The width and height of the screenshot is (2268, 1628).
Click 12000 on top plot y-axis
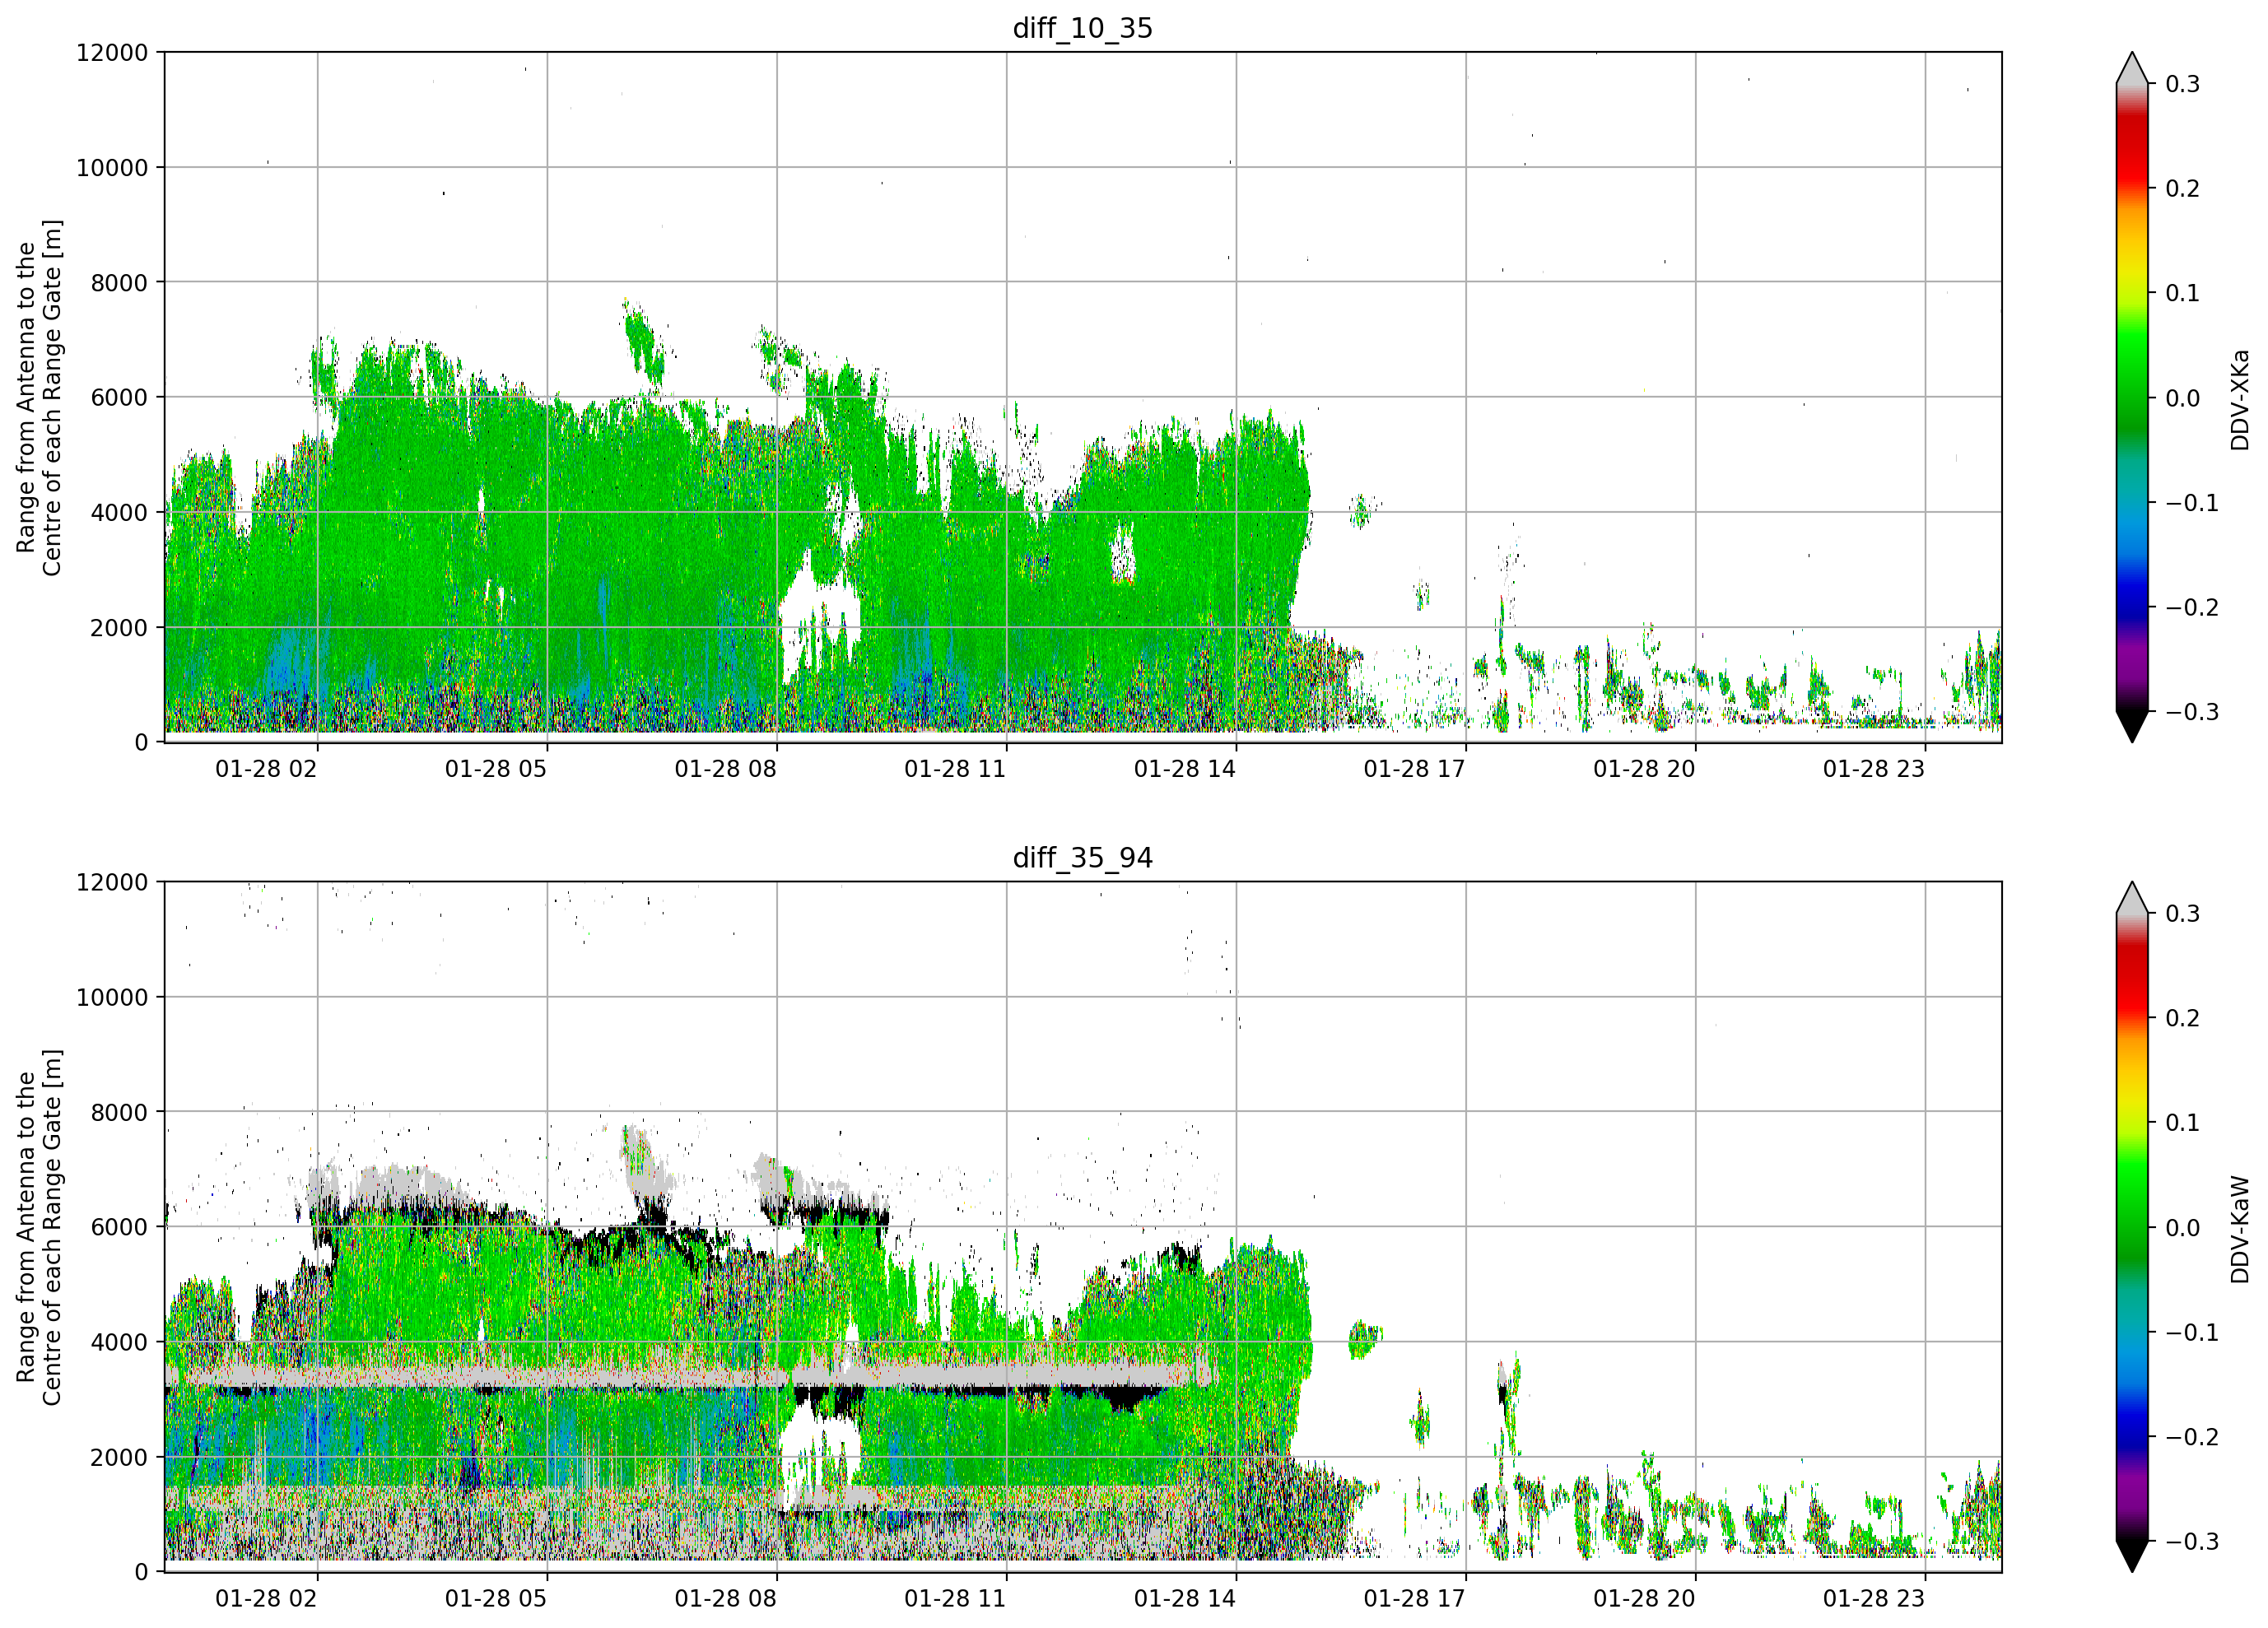[x=112, y=52]
